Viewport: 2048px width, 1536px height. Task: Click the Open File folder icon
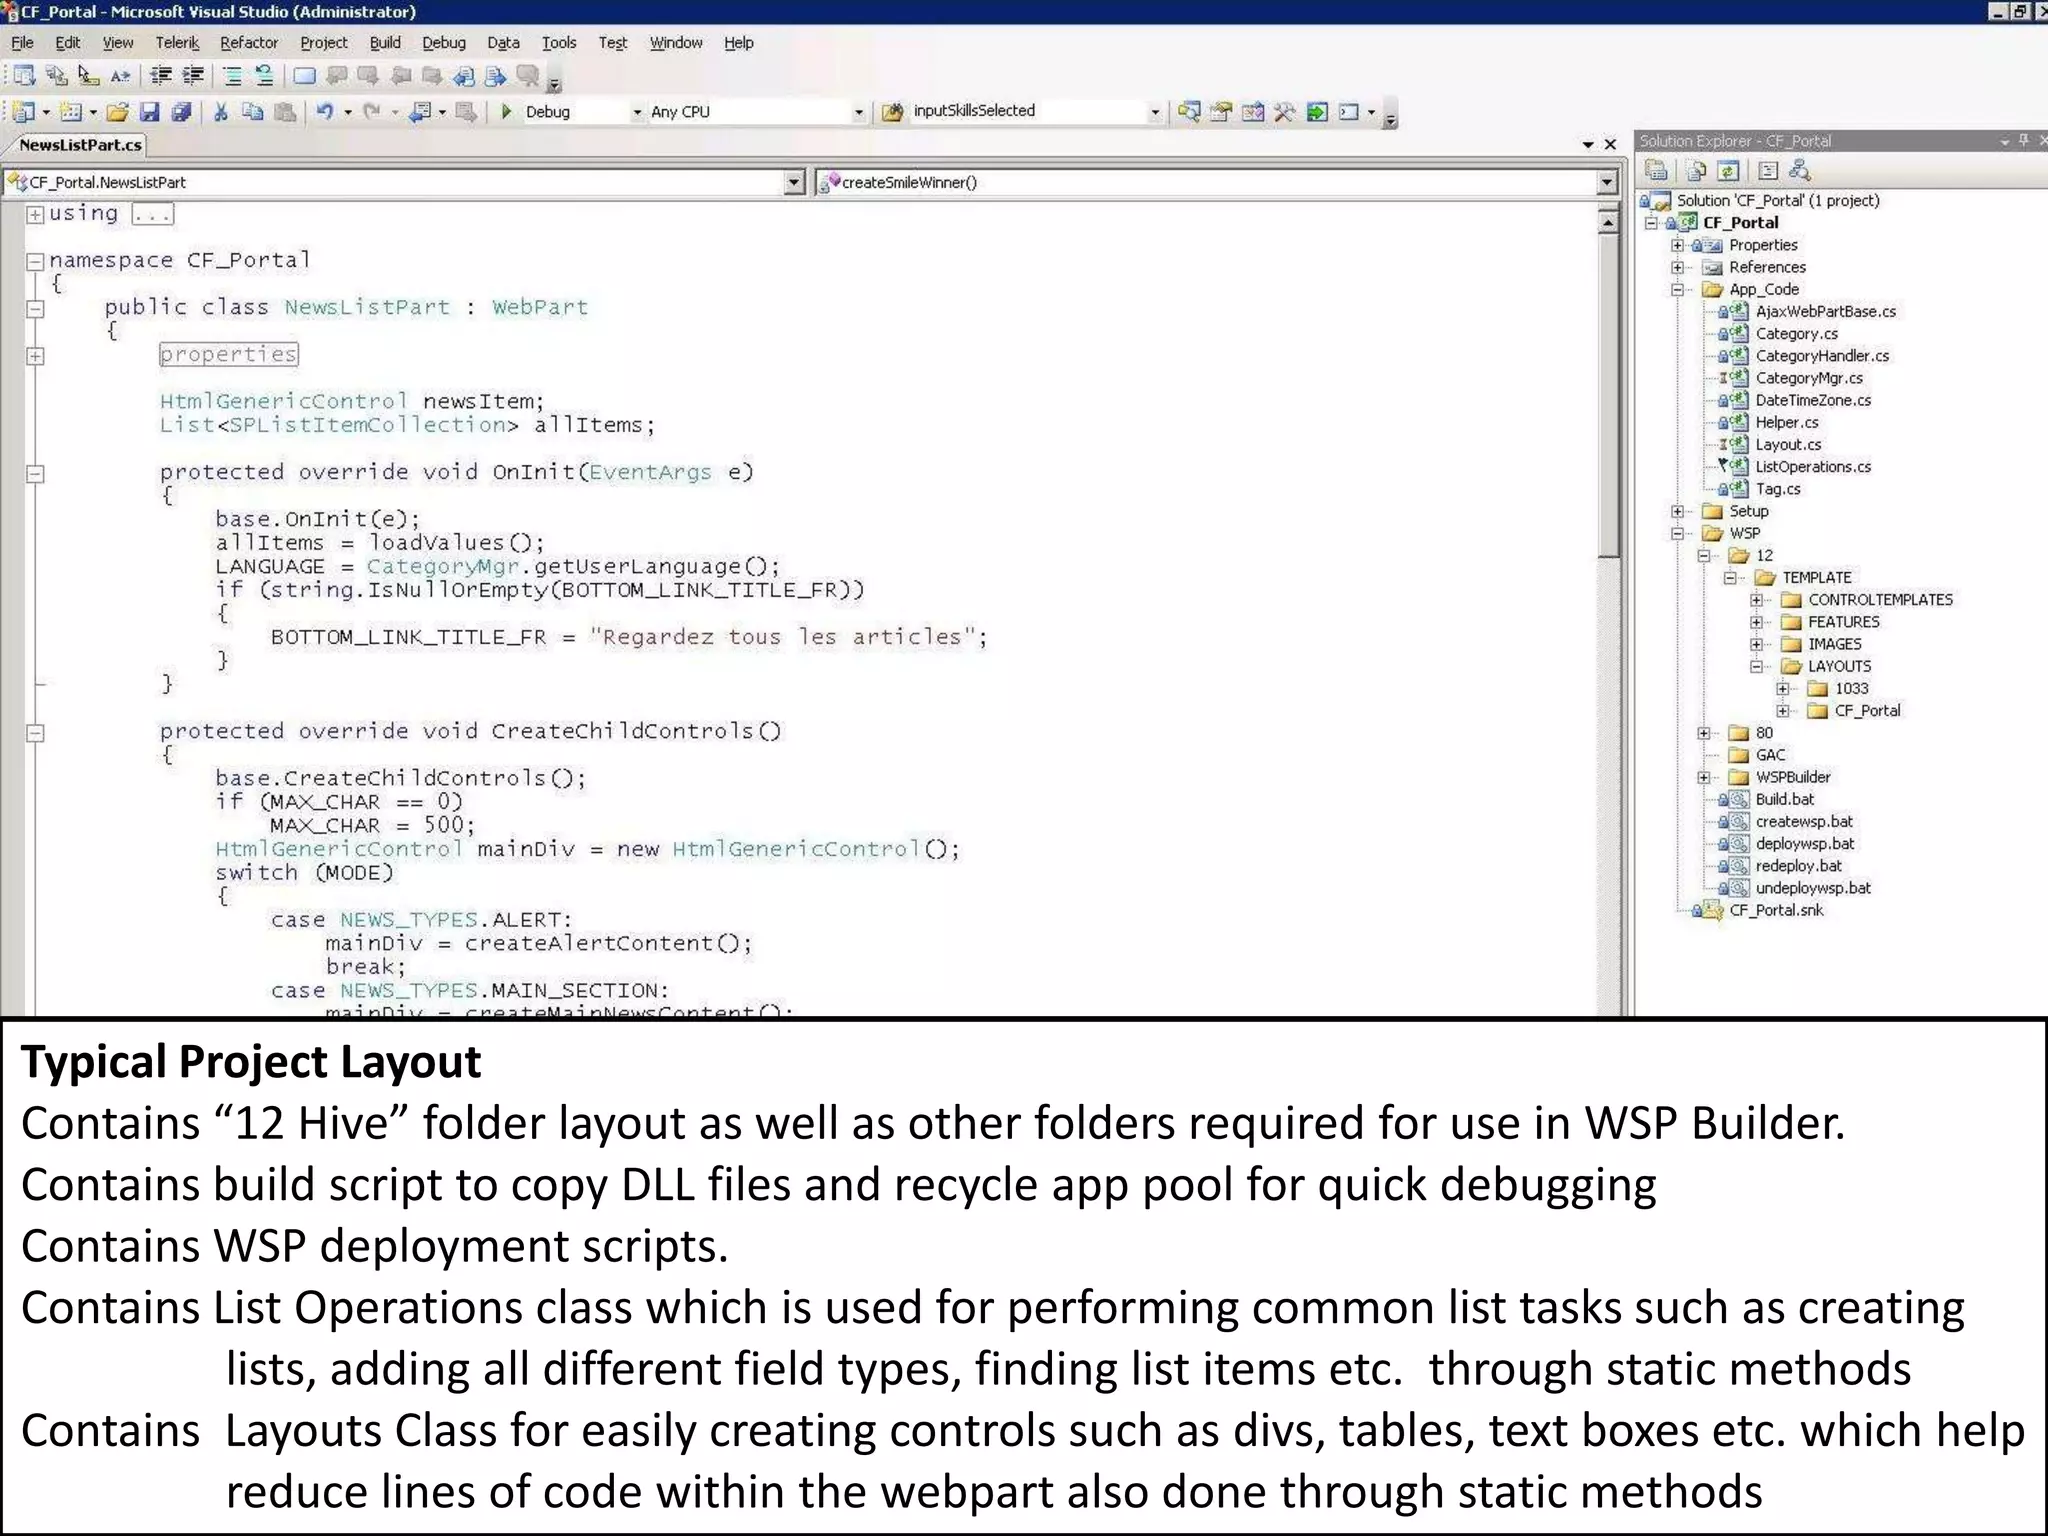click(x=118, y=112)
